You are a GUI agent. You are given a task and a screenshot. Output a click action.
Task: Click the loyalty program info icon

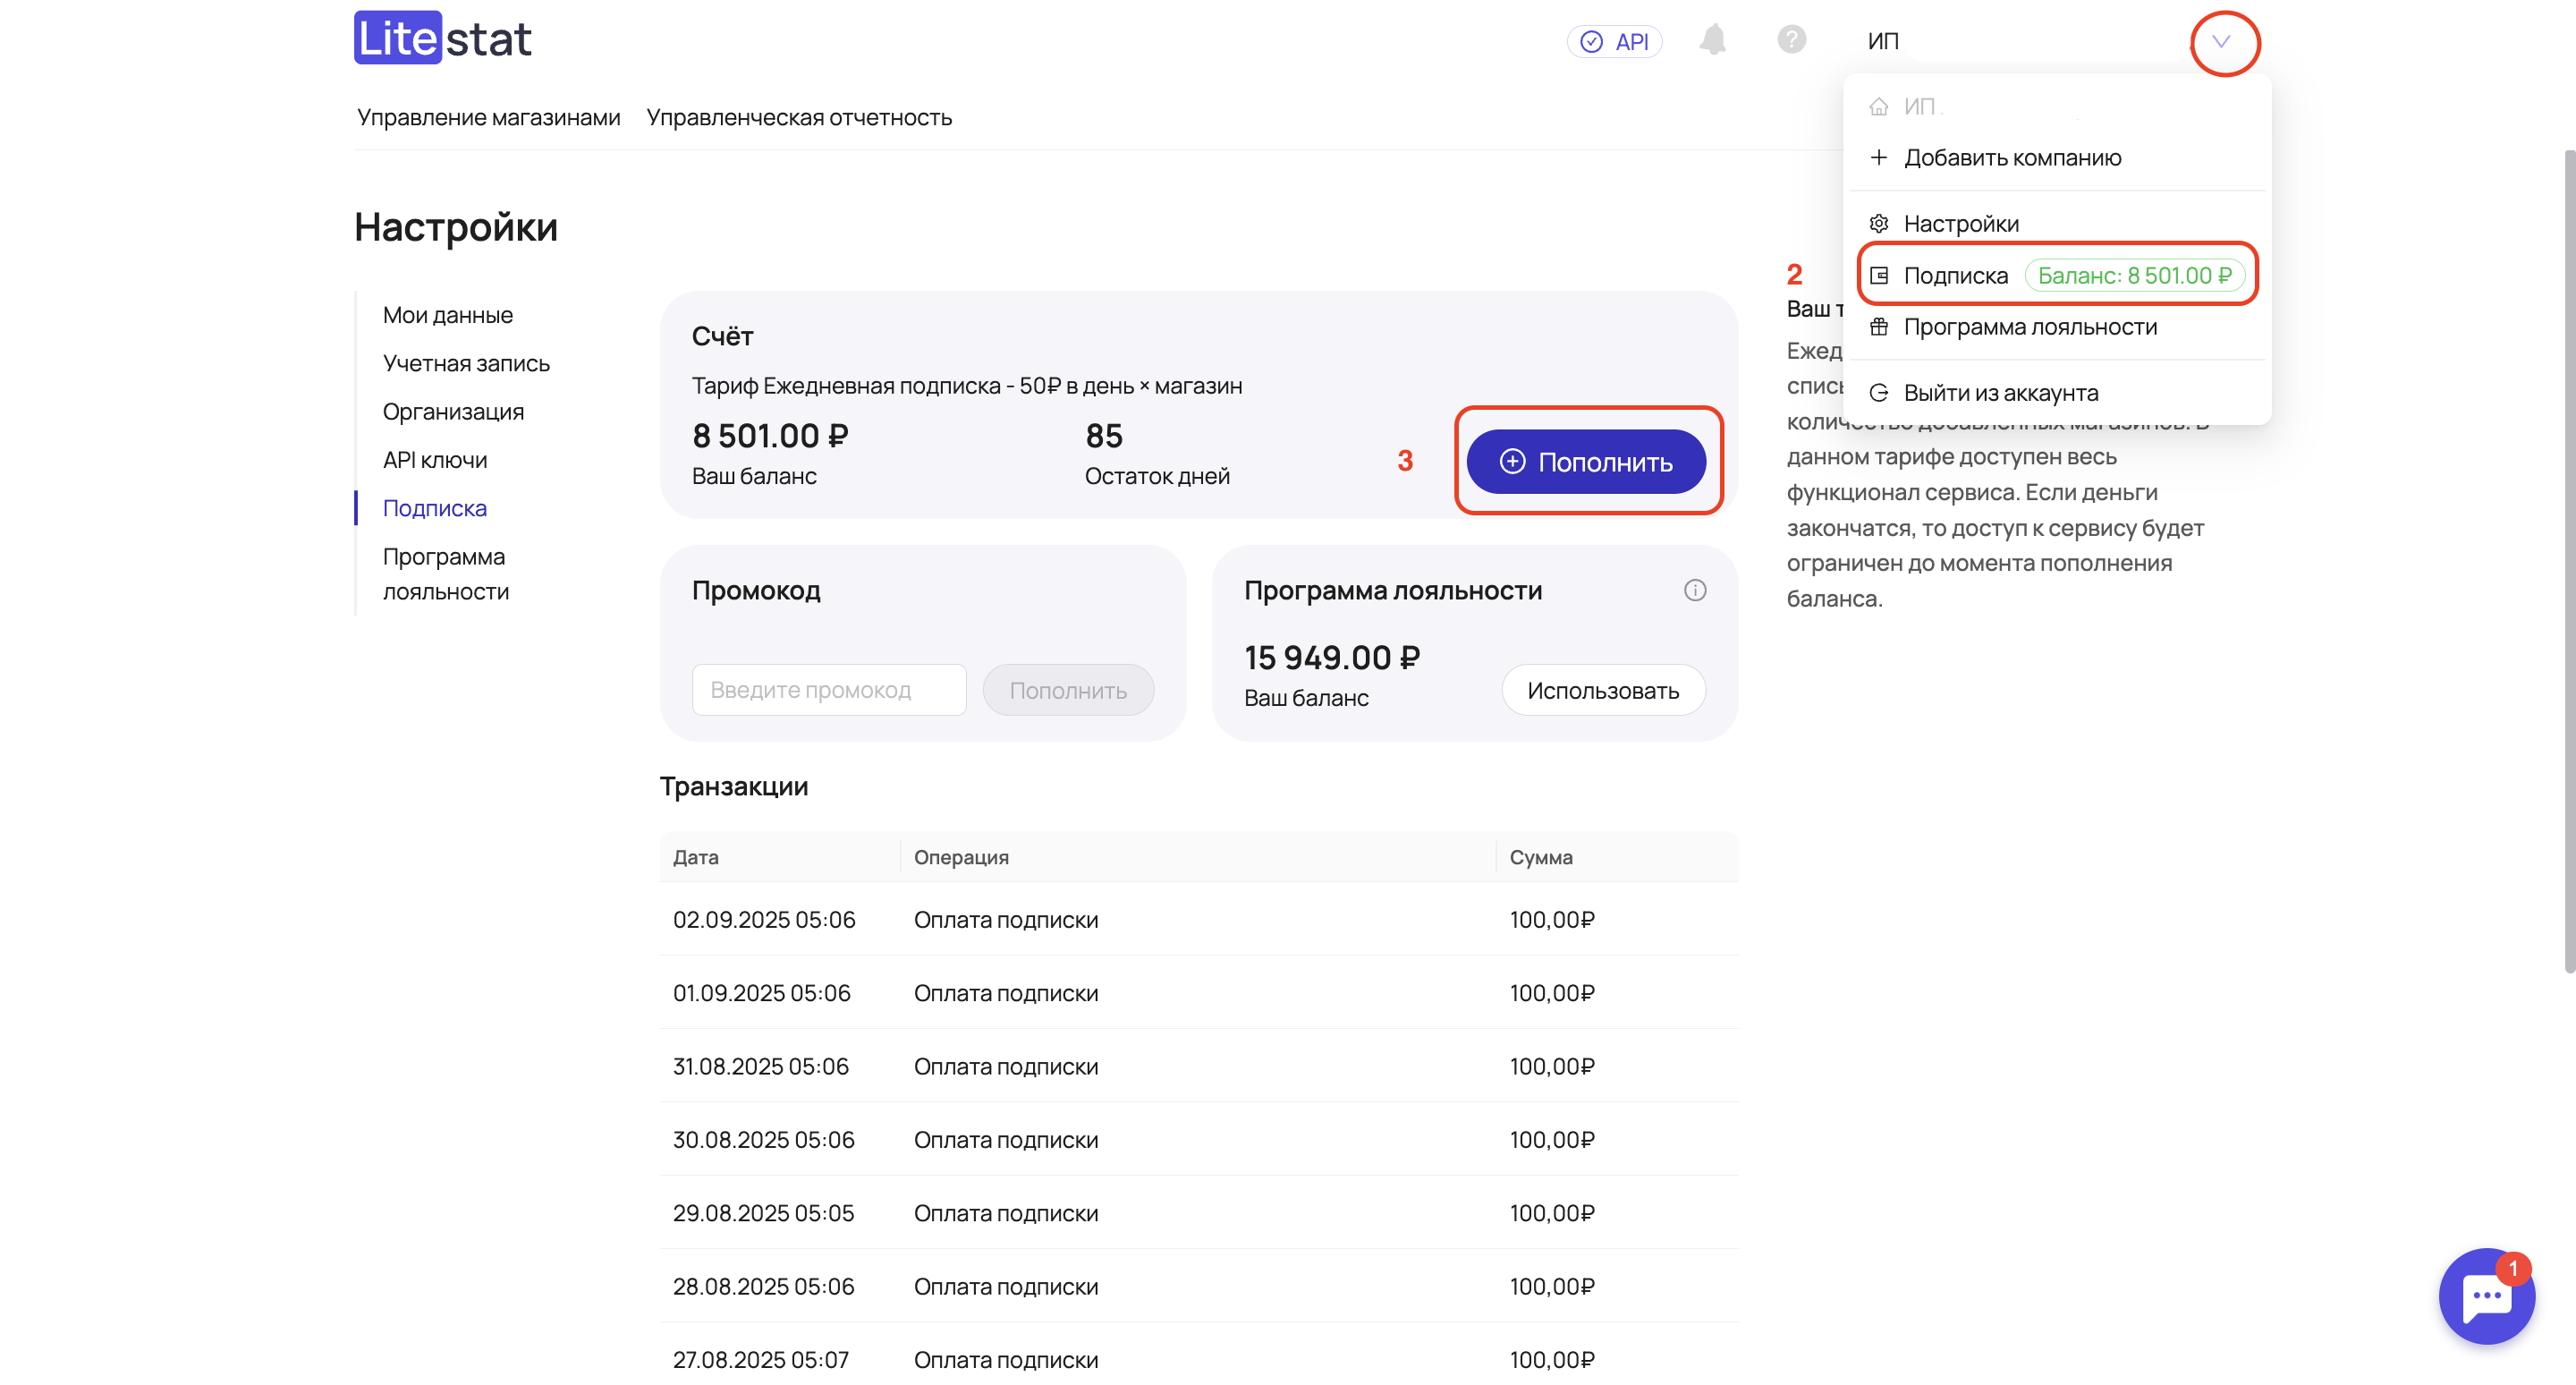tap(1694, 590)
